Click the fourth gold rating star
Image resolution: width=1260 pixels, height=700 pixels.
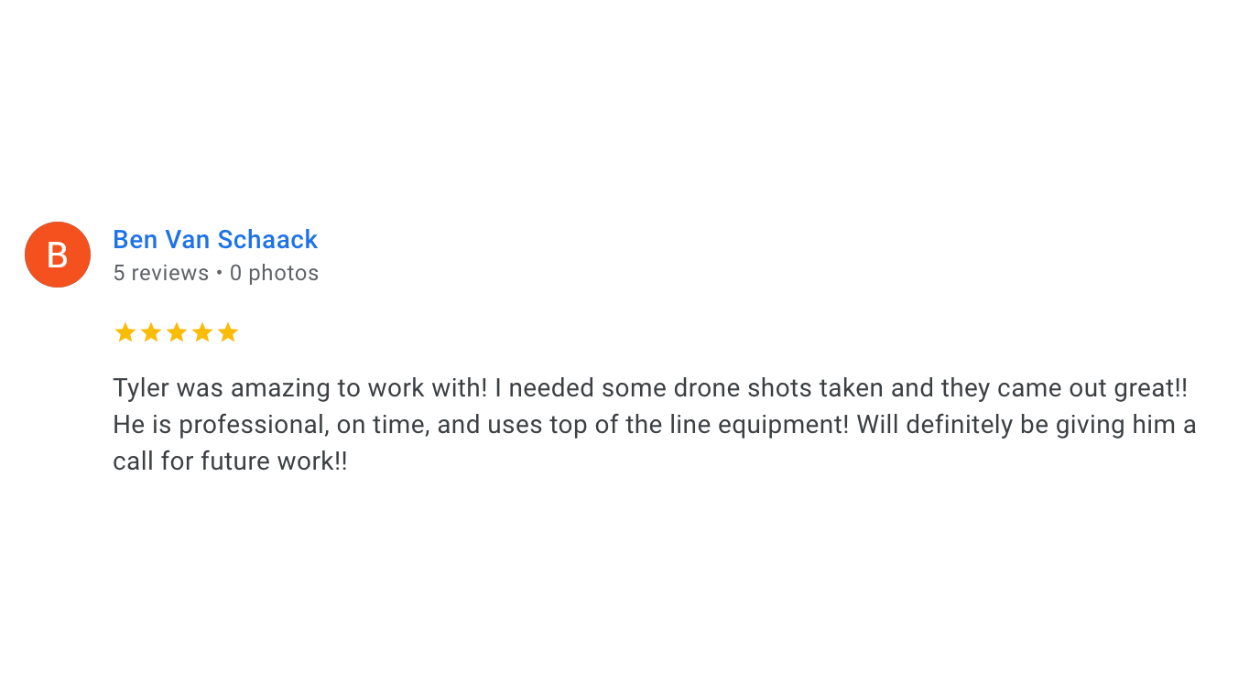203,333
